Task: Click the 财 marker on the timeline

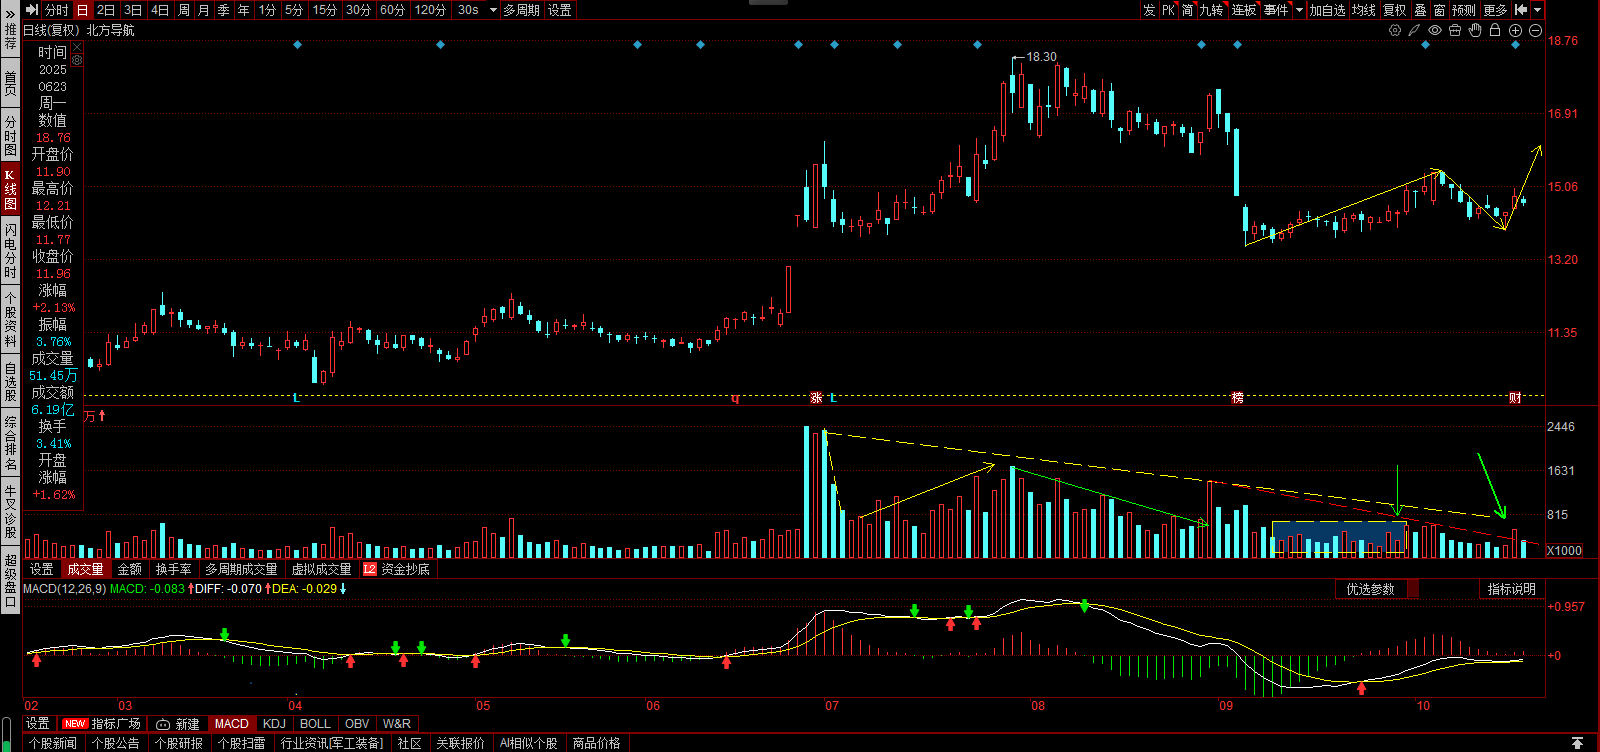Action: [1515, 398]
